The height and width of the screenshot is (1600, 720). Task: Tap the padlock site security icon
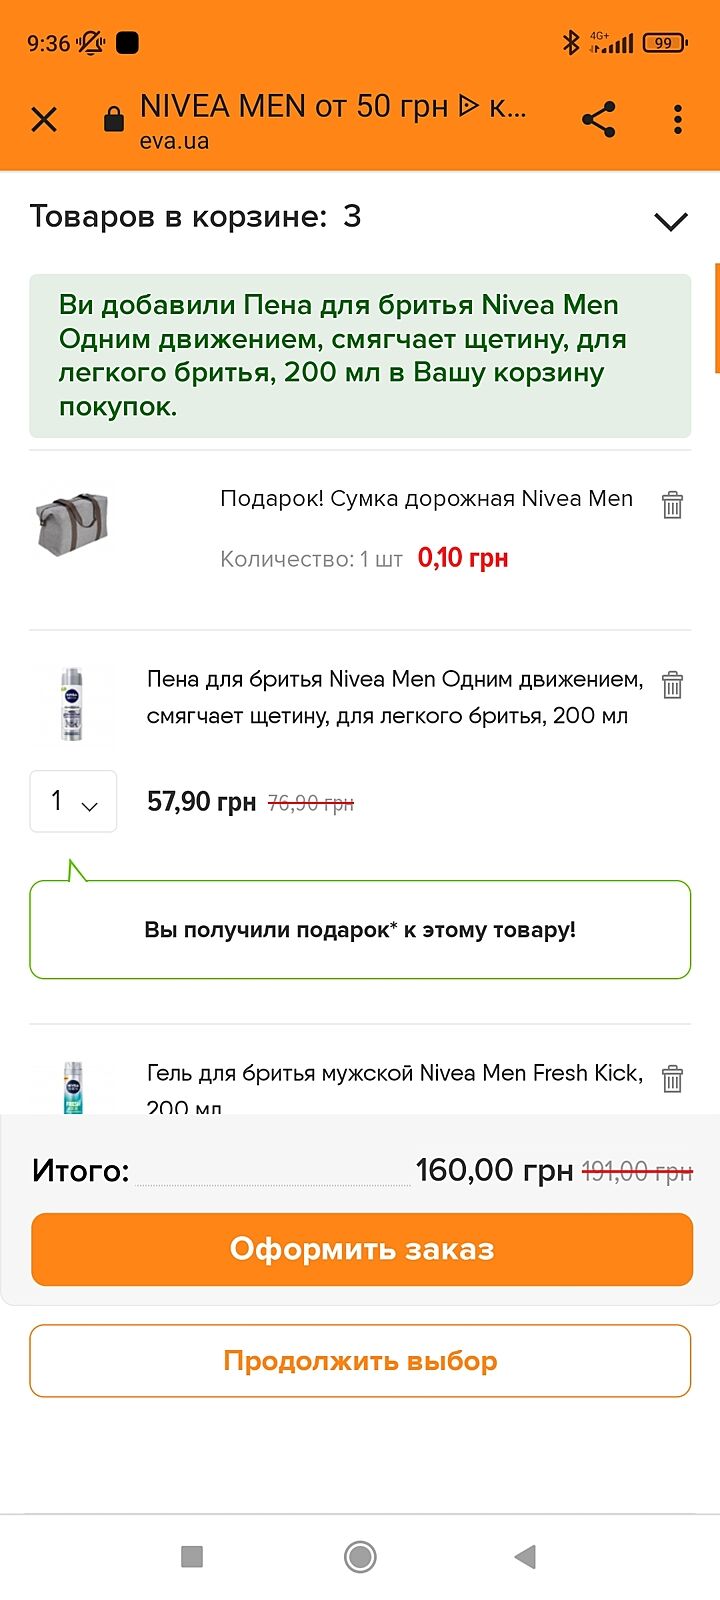point(114,120)
